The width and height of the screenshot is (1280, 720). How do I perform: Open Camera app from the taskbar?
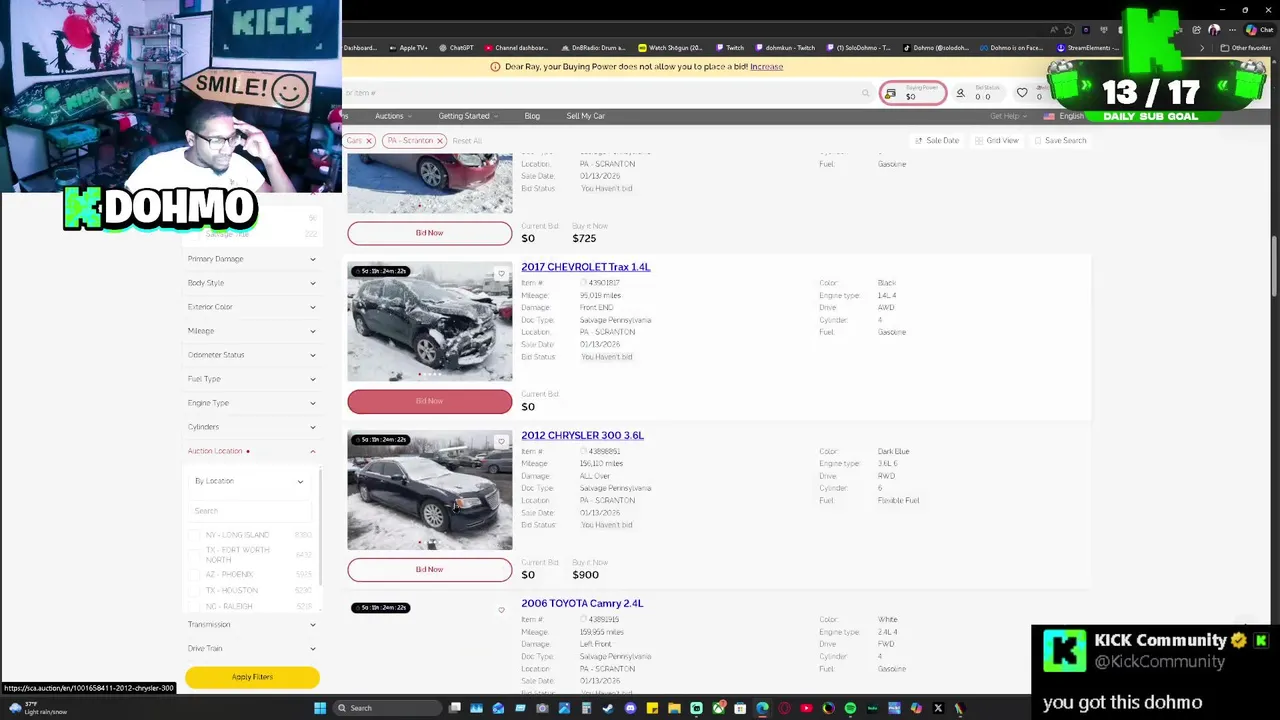542,708
